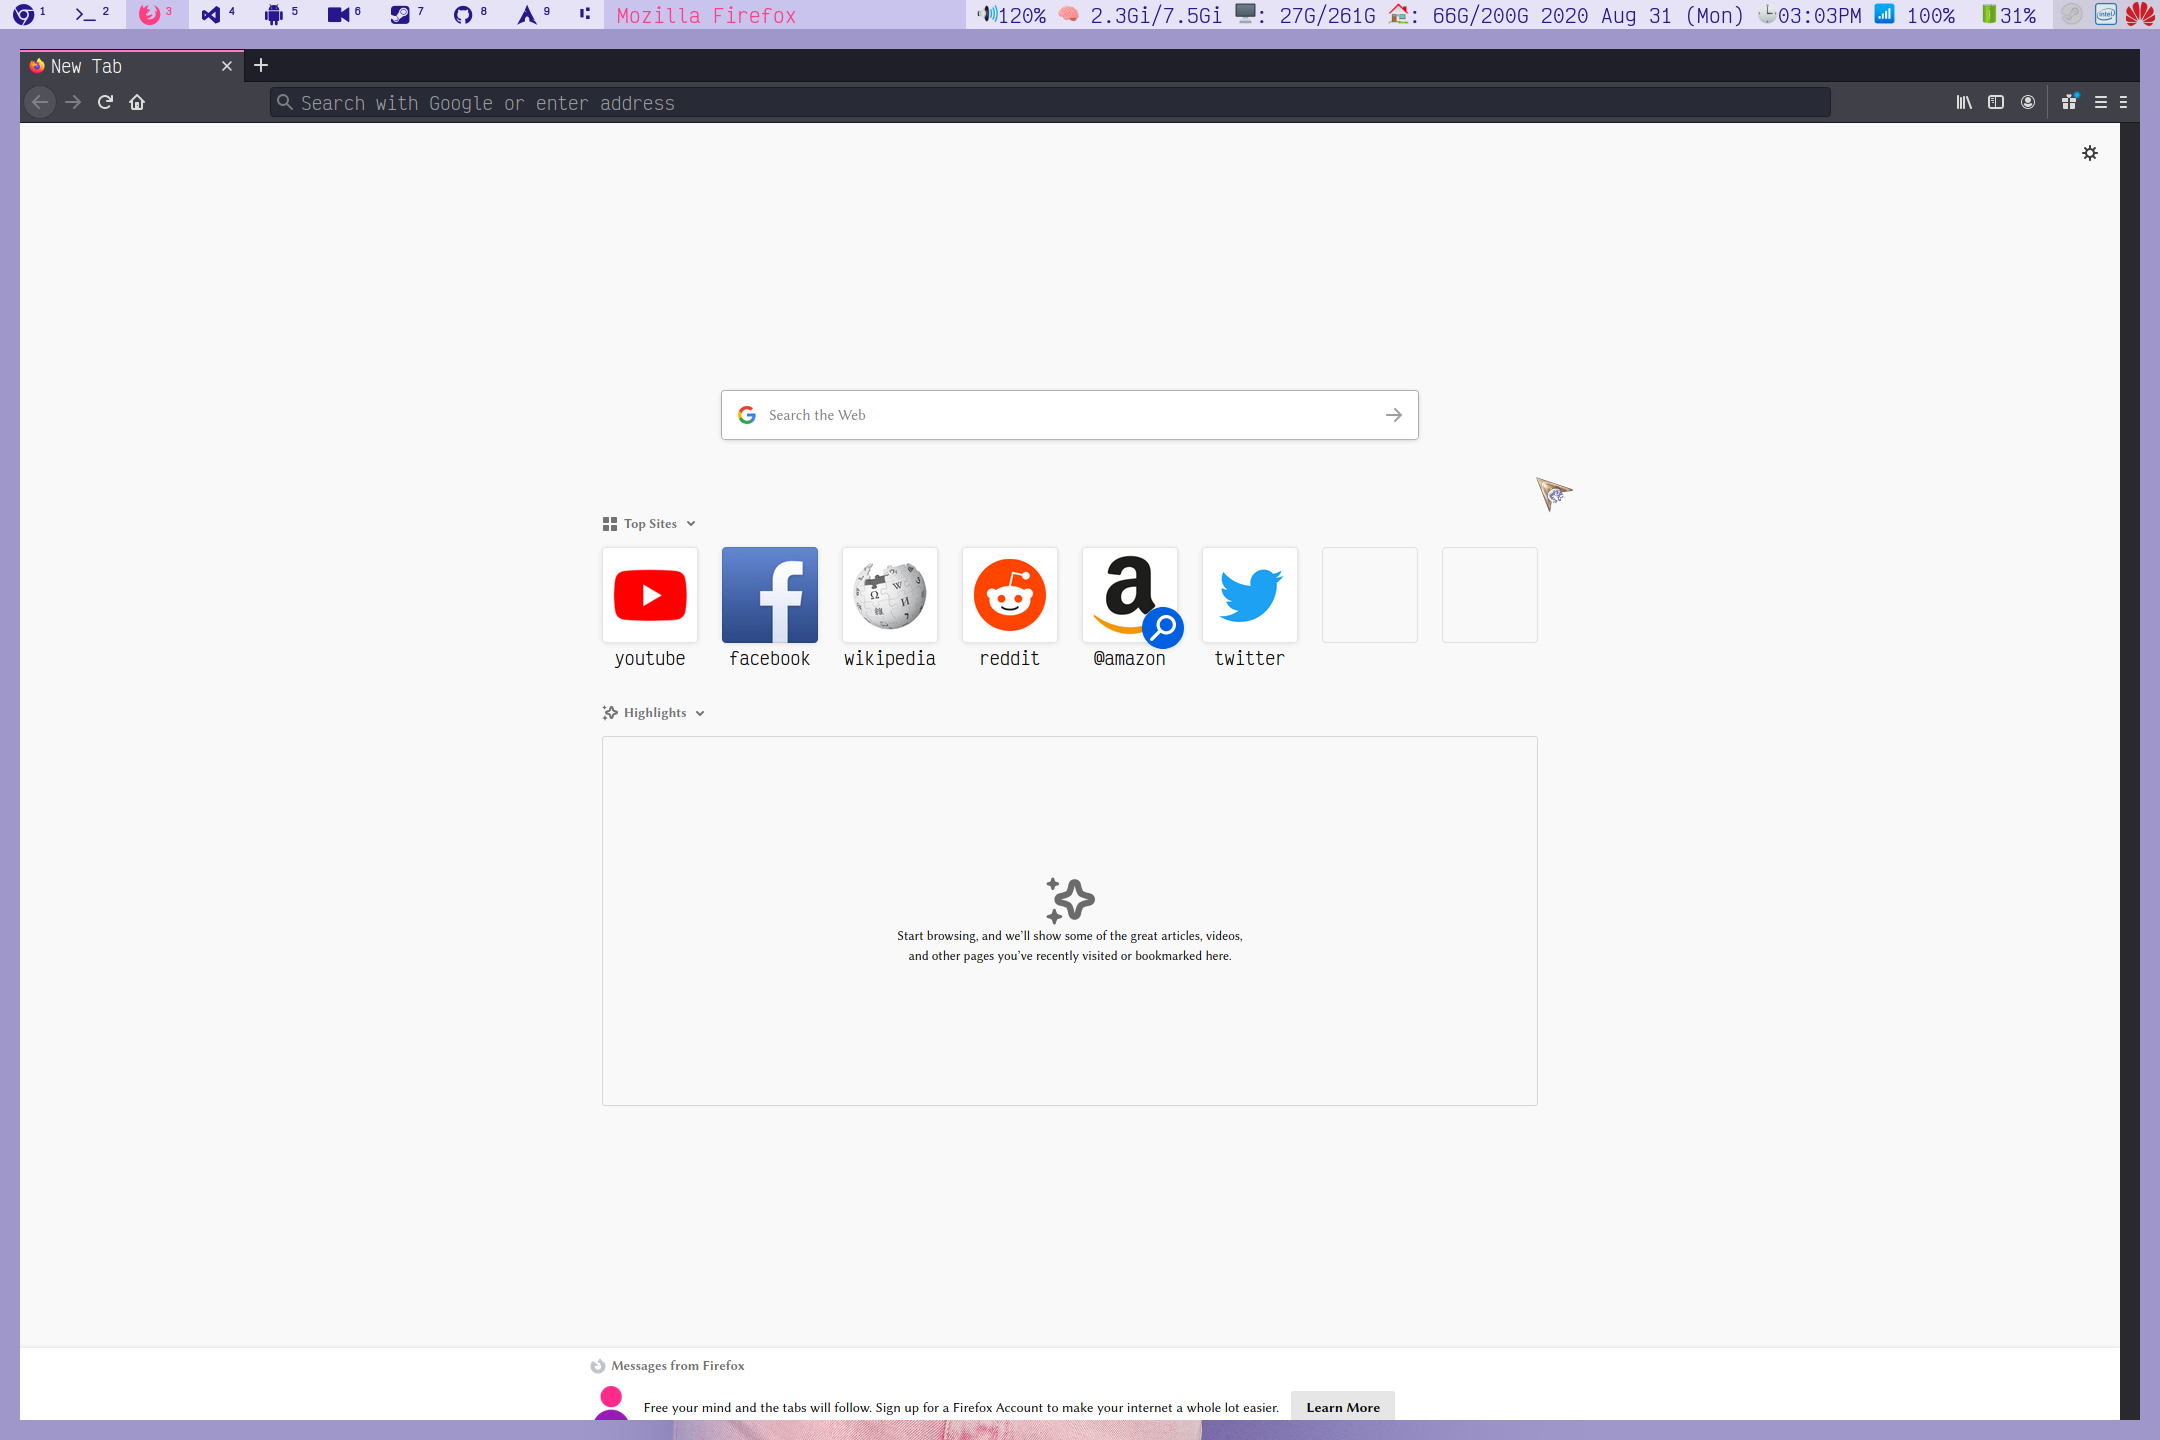Submit search with the arrow button

pos(1394,415)
